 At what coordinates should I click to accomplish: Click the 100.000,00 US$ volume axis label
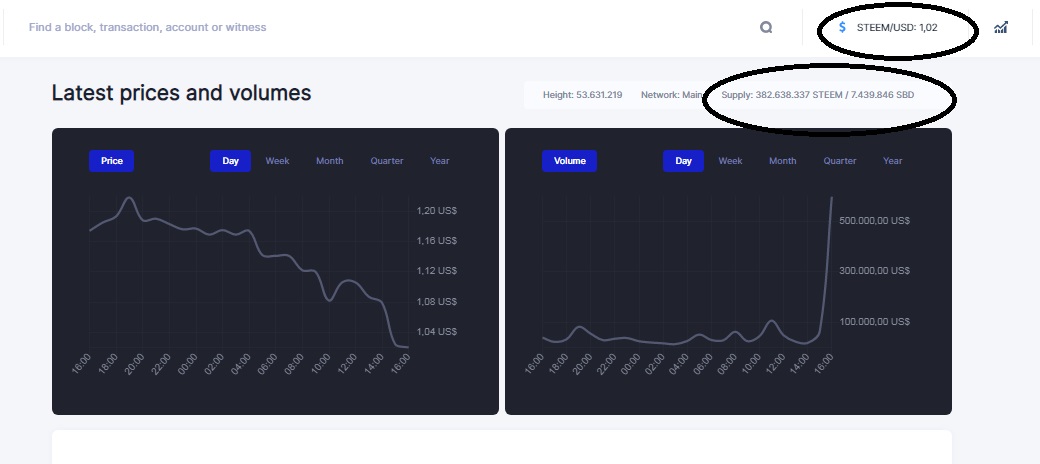pyautogui.click(x=874, y=321)
